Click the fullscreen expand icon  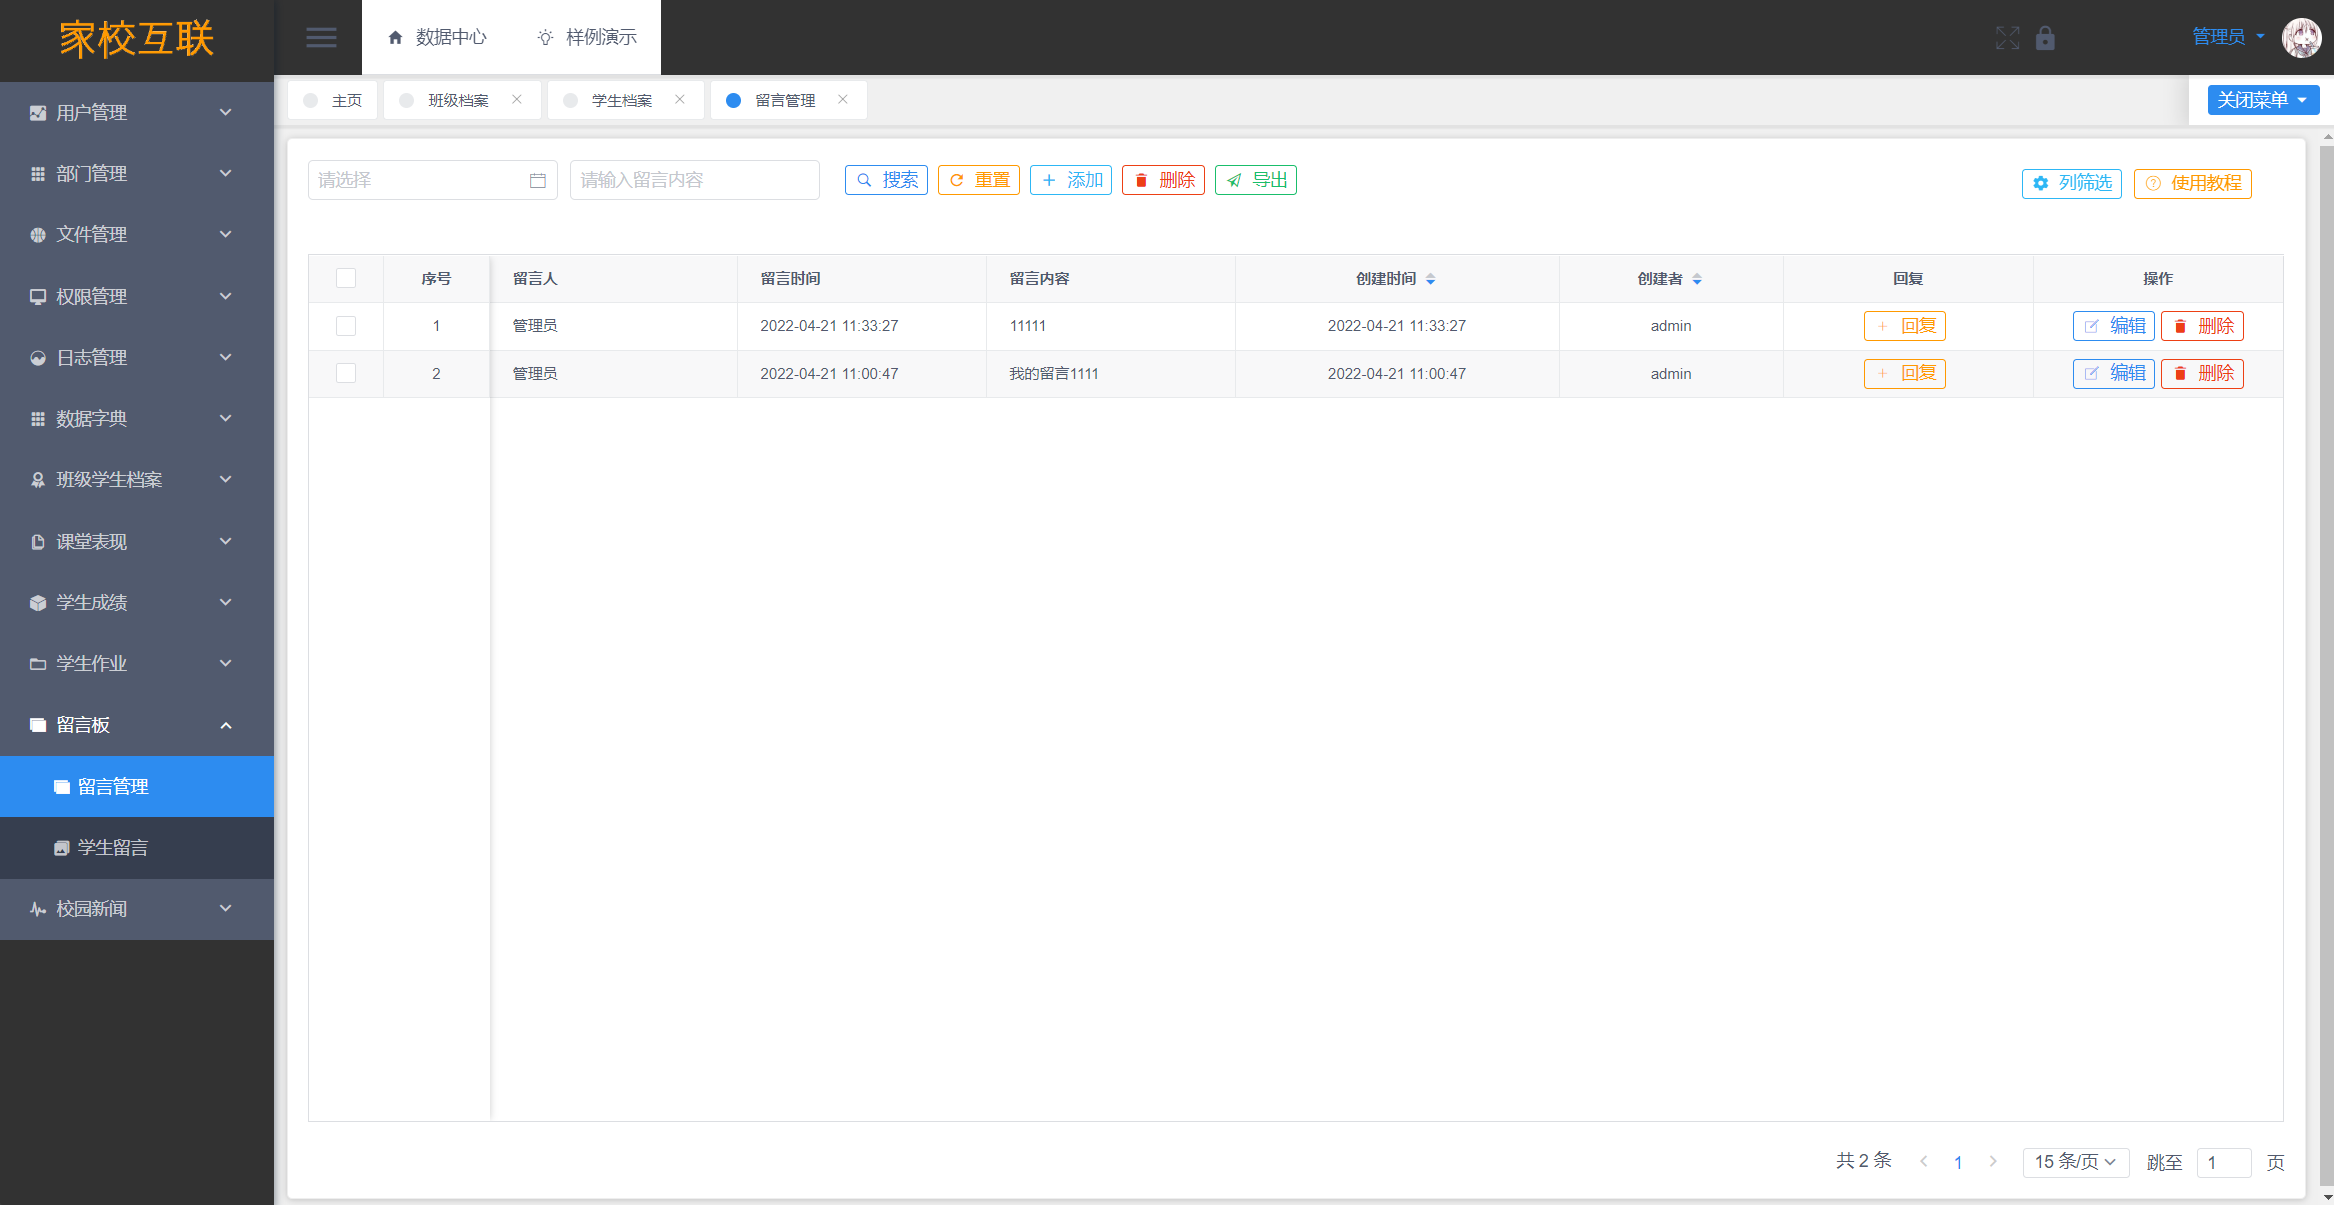click(x=2007, y=38)
